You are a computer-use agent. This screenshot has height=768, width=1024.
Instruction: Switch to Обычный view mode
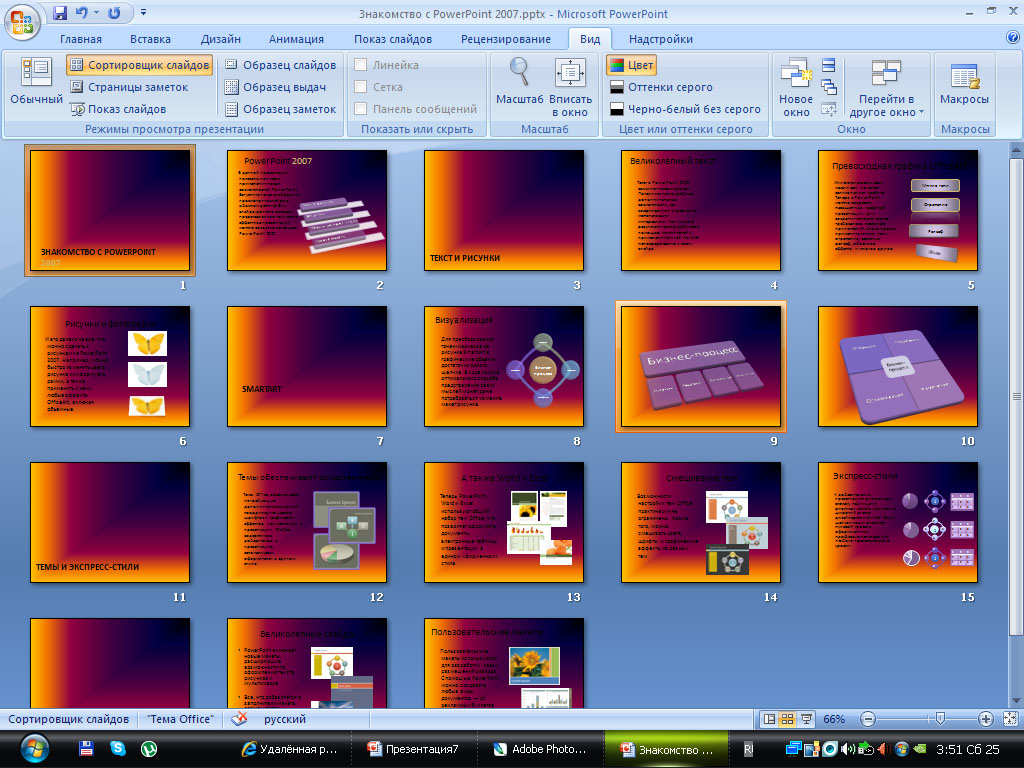[x=37, y=85]
